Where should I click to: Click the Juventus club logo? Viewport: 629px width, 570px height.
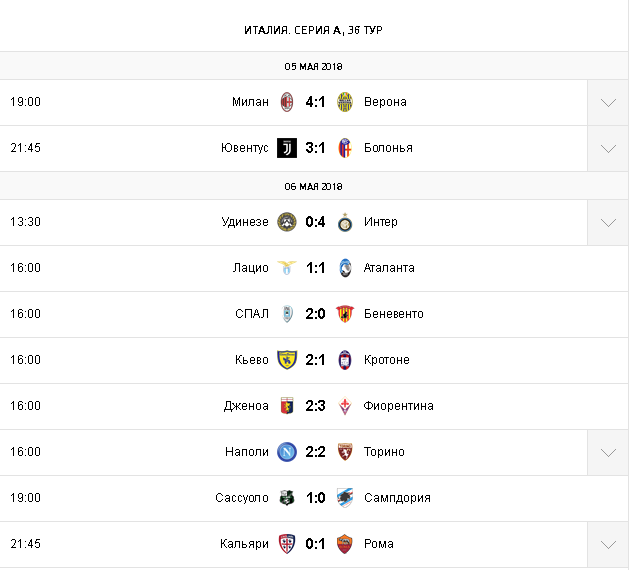tap(287, 148)
